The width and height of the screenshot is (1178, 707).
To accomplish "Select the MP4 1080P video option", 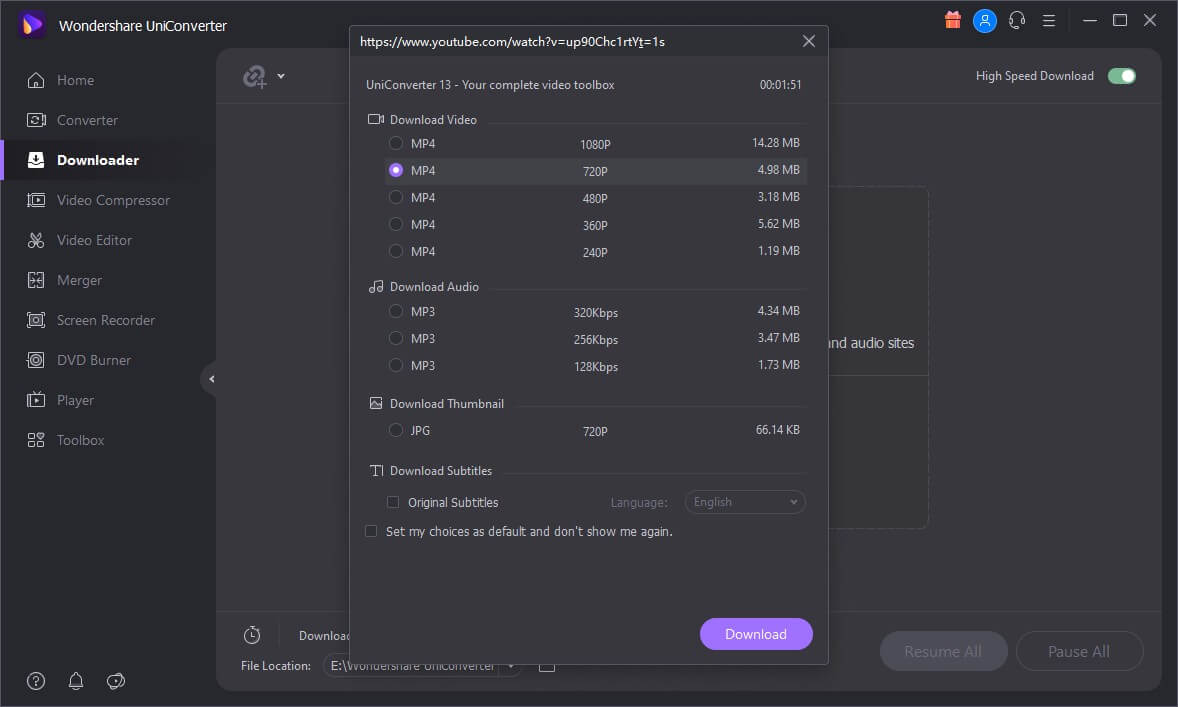I will pyautogui.click(x=396, y=144).
